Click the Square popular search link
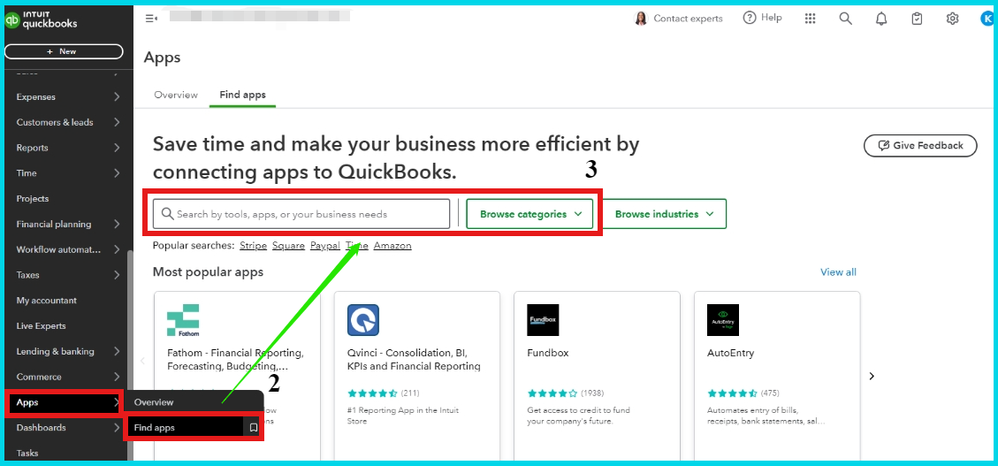This screenshot has height=466, width=998. [288, 246]
